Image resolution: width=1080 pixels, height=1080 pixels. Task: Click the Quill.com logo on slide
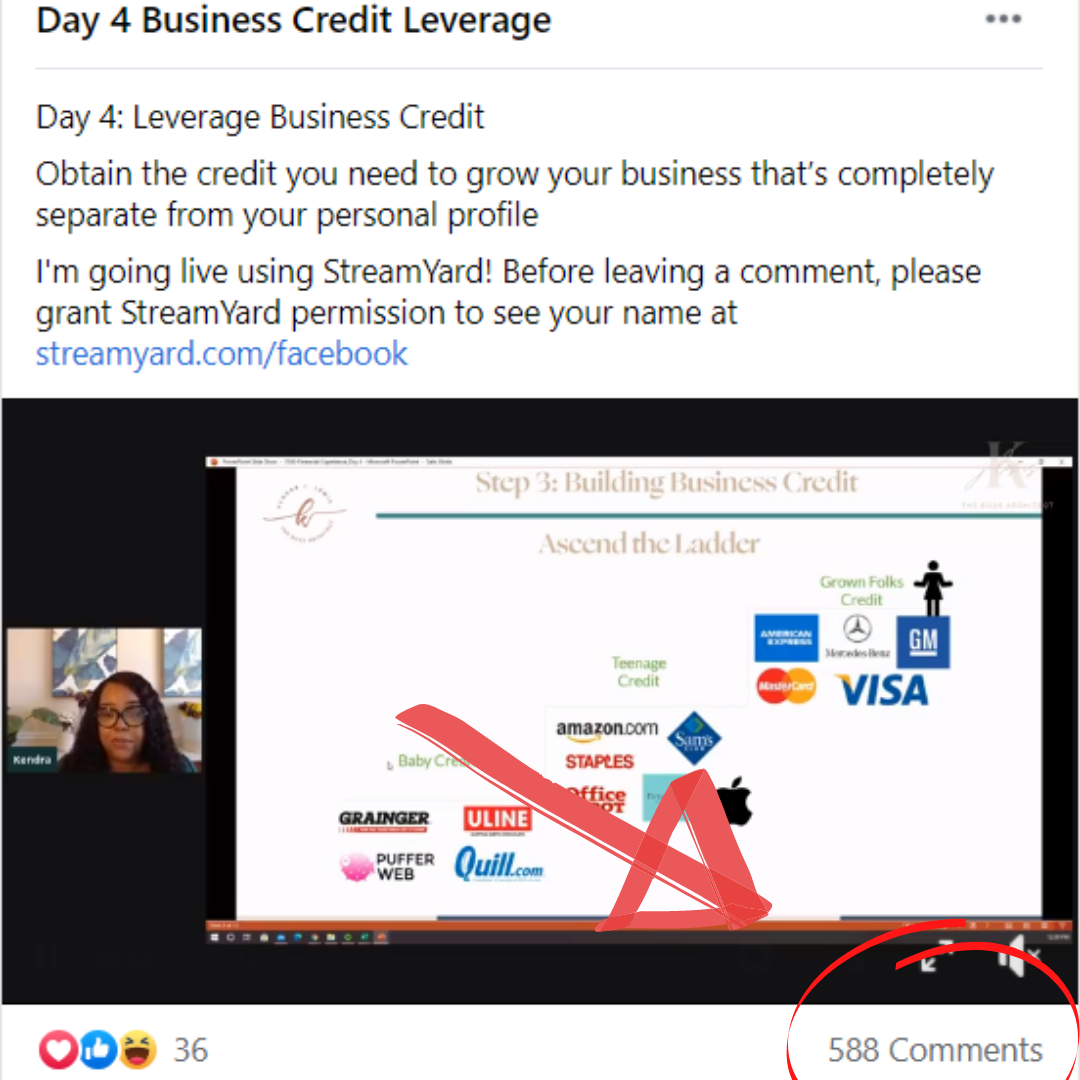click(499, 865)
